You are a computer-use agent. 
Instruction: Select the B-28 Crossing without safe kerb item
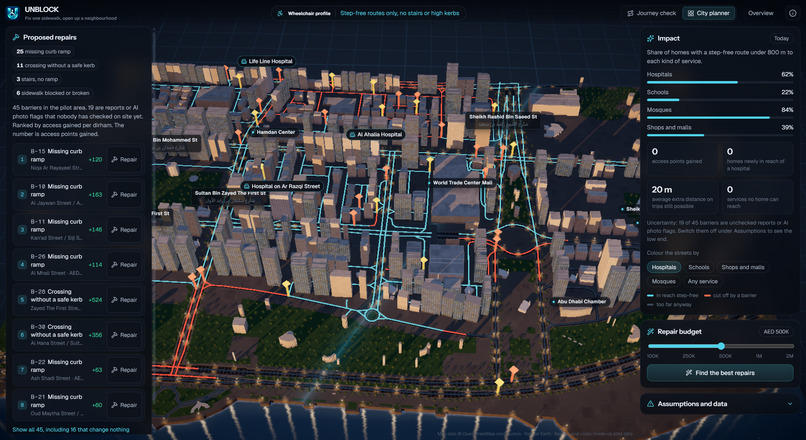(x=79, y=300)
